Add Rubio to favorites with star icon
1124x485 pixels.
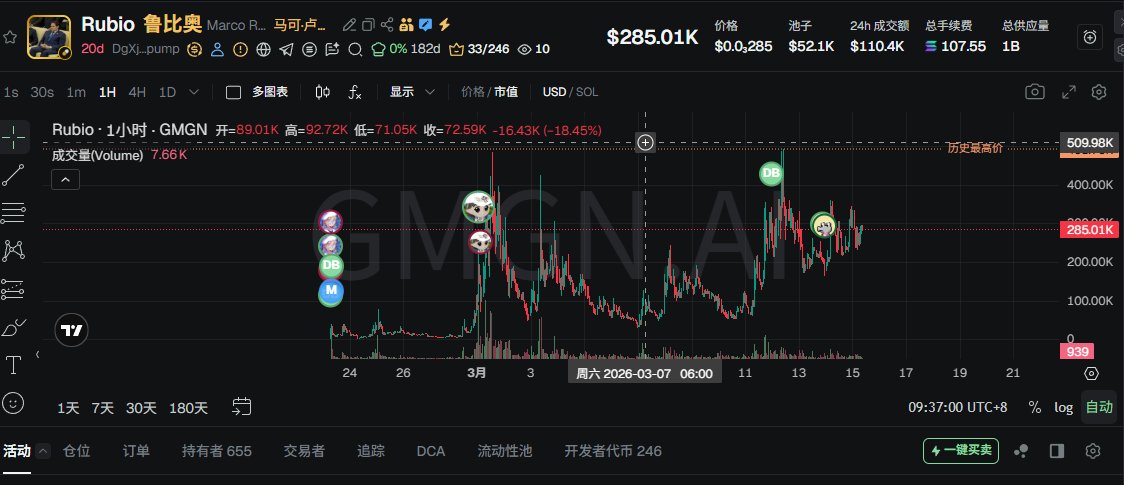pyautogui.click(x=9, y=37)
